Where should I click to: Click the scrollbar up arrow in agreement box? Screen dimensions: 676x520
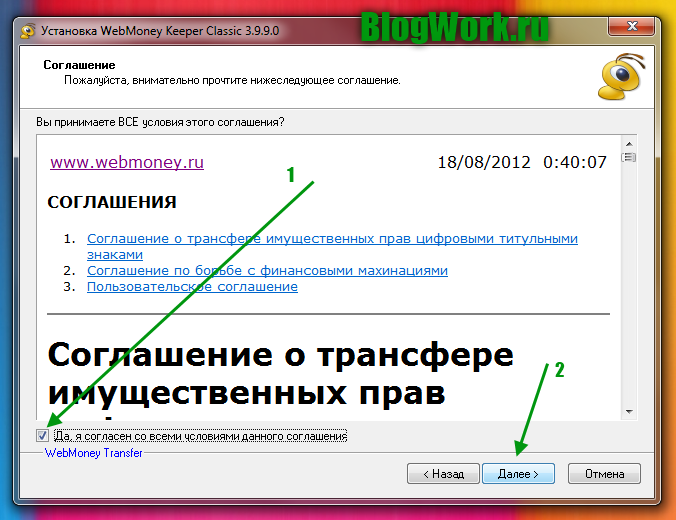(x=629, y=144)
